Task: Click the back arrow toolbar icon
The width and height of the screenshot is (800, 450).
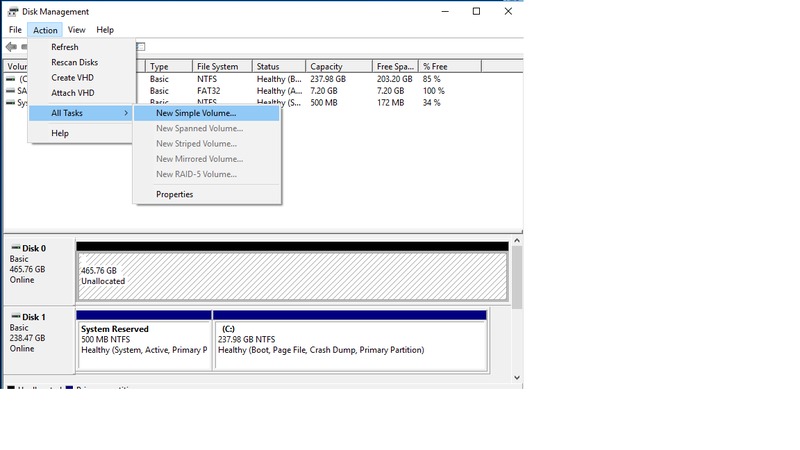Action: (11, 47)
